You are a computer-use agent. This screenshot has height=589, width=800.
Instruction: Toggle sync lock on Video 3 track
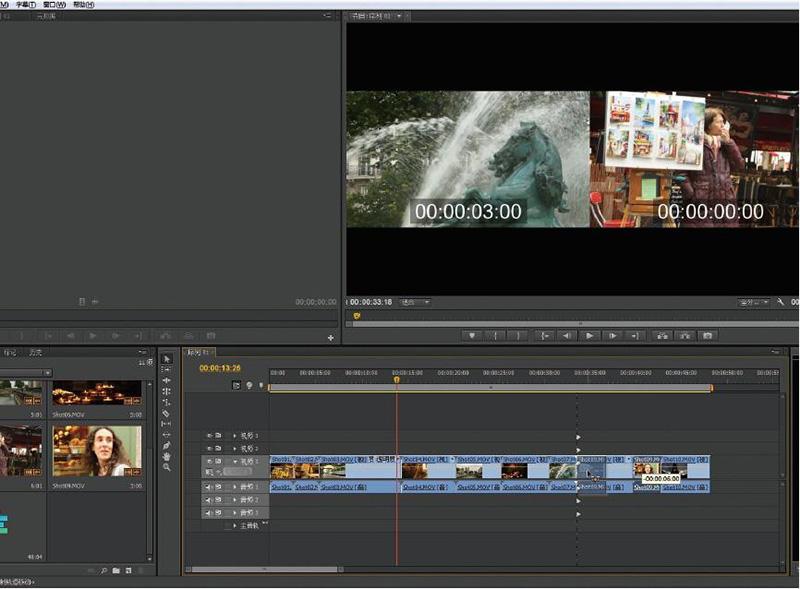[x=218, y=436]
